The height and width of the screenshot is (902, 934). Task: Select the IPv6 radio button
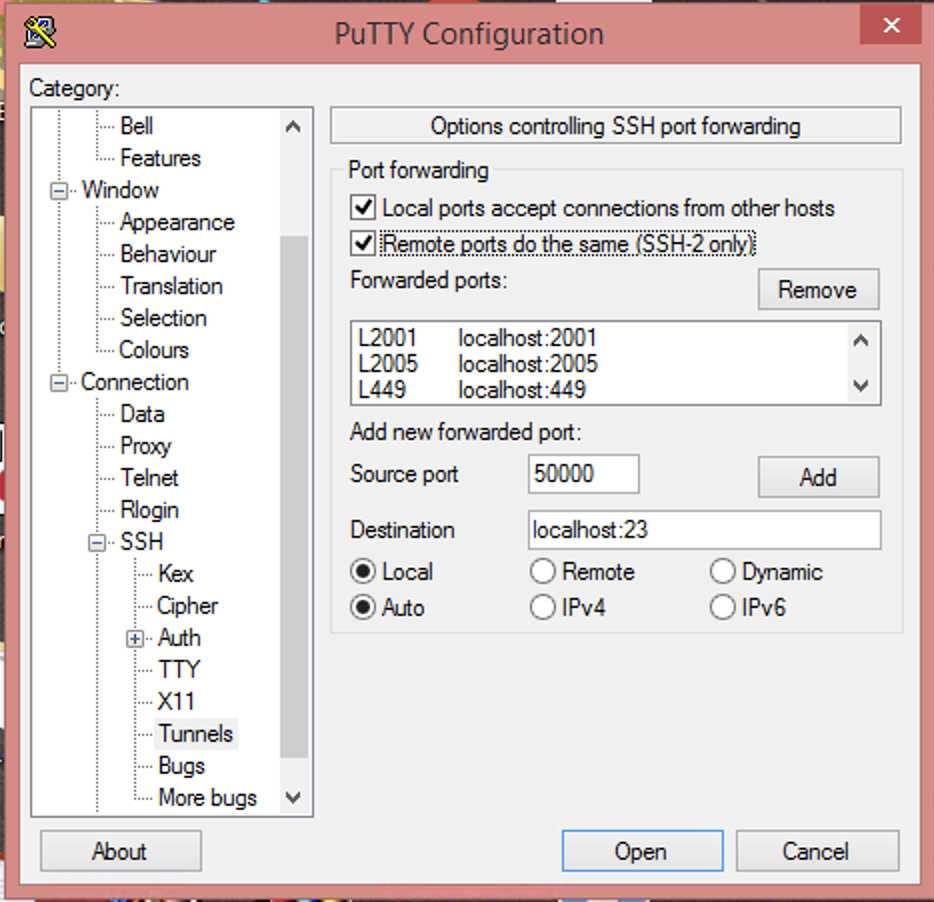point(723,607)
